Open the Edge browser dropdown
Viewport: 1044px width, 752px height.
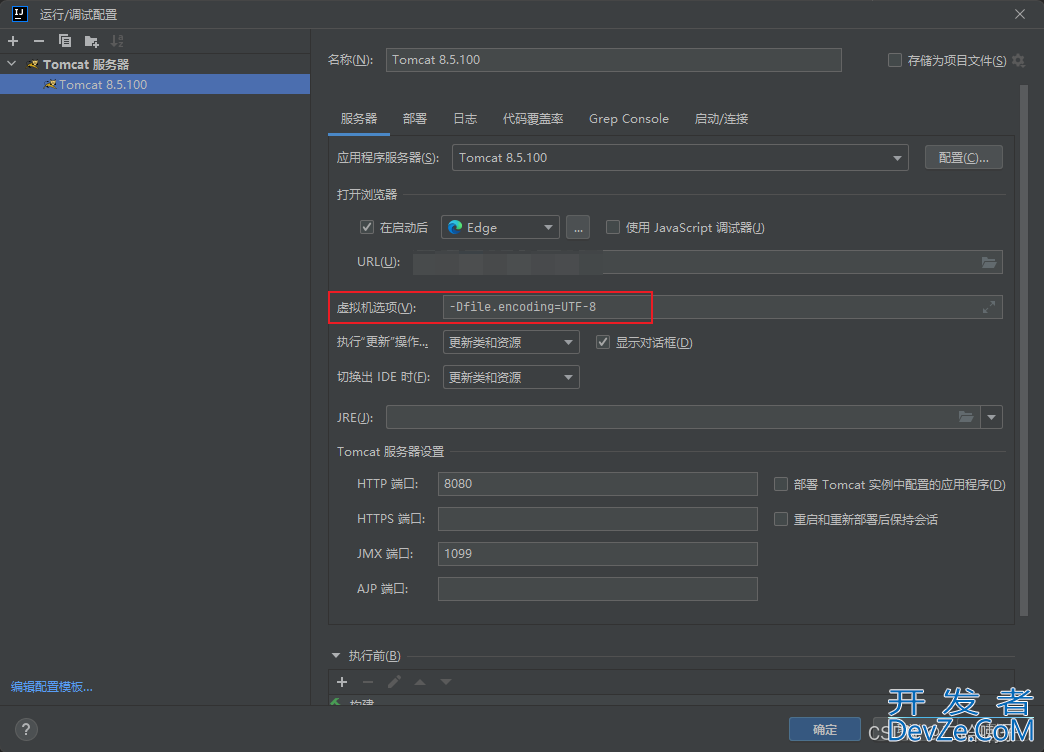500,227
